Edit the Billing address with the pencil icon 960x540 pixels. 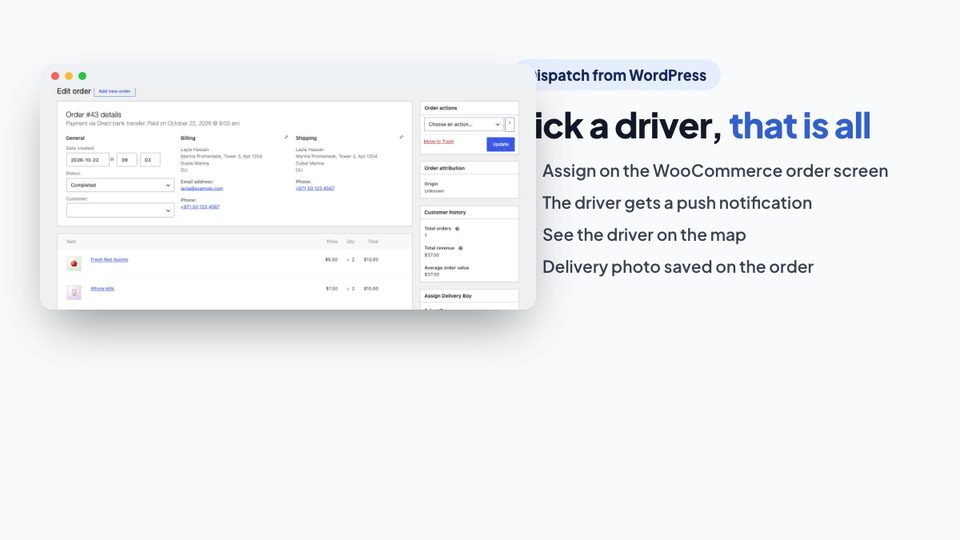(x=286, y=137)
